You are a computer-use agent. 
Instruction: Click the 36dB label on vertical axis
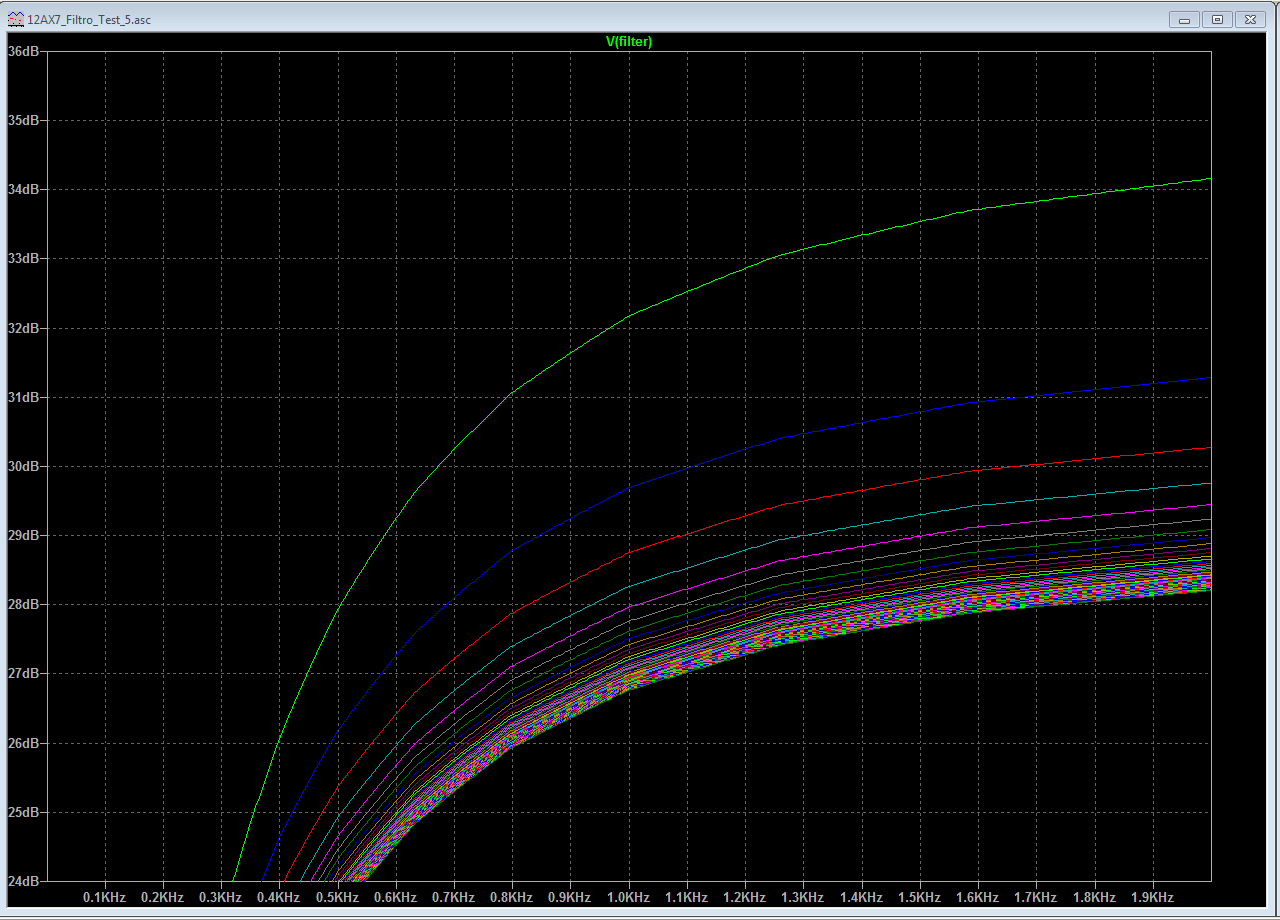[x=23, y=51]
